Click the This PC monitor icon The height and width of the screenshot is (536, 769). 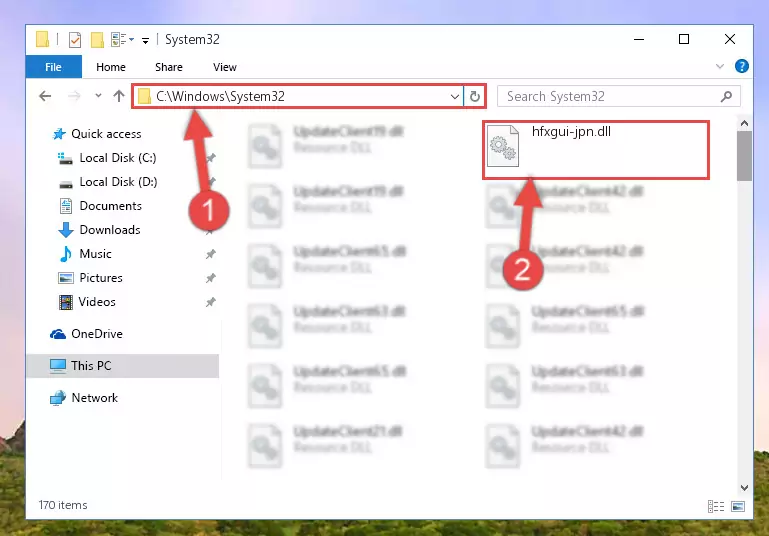58,366
